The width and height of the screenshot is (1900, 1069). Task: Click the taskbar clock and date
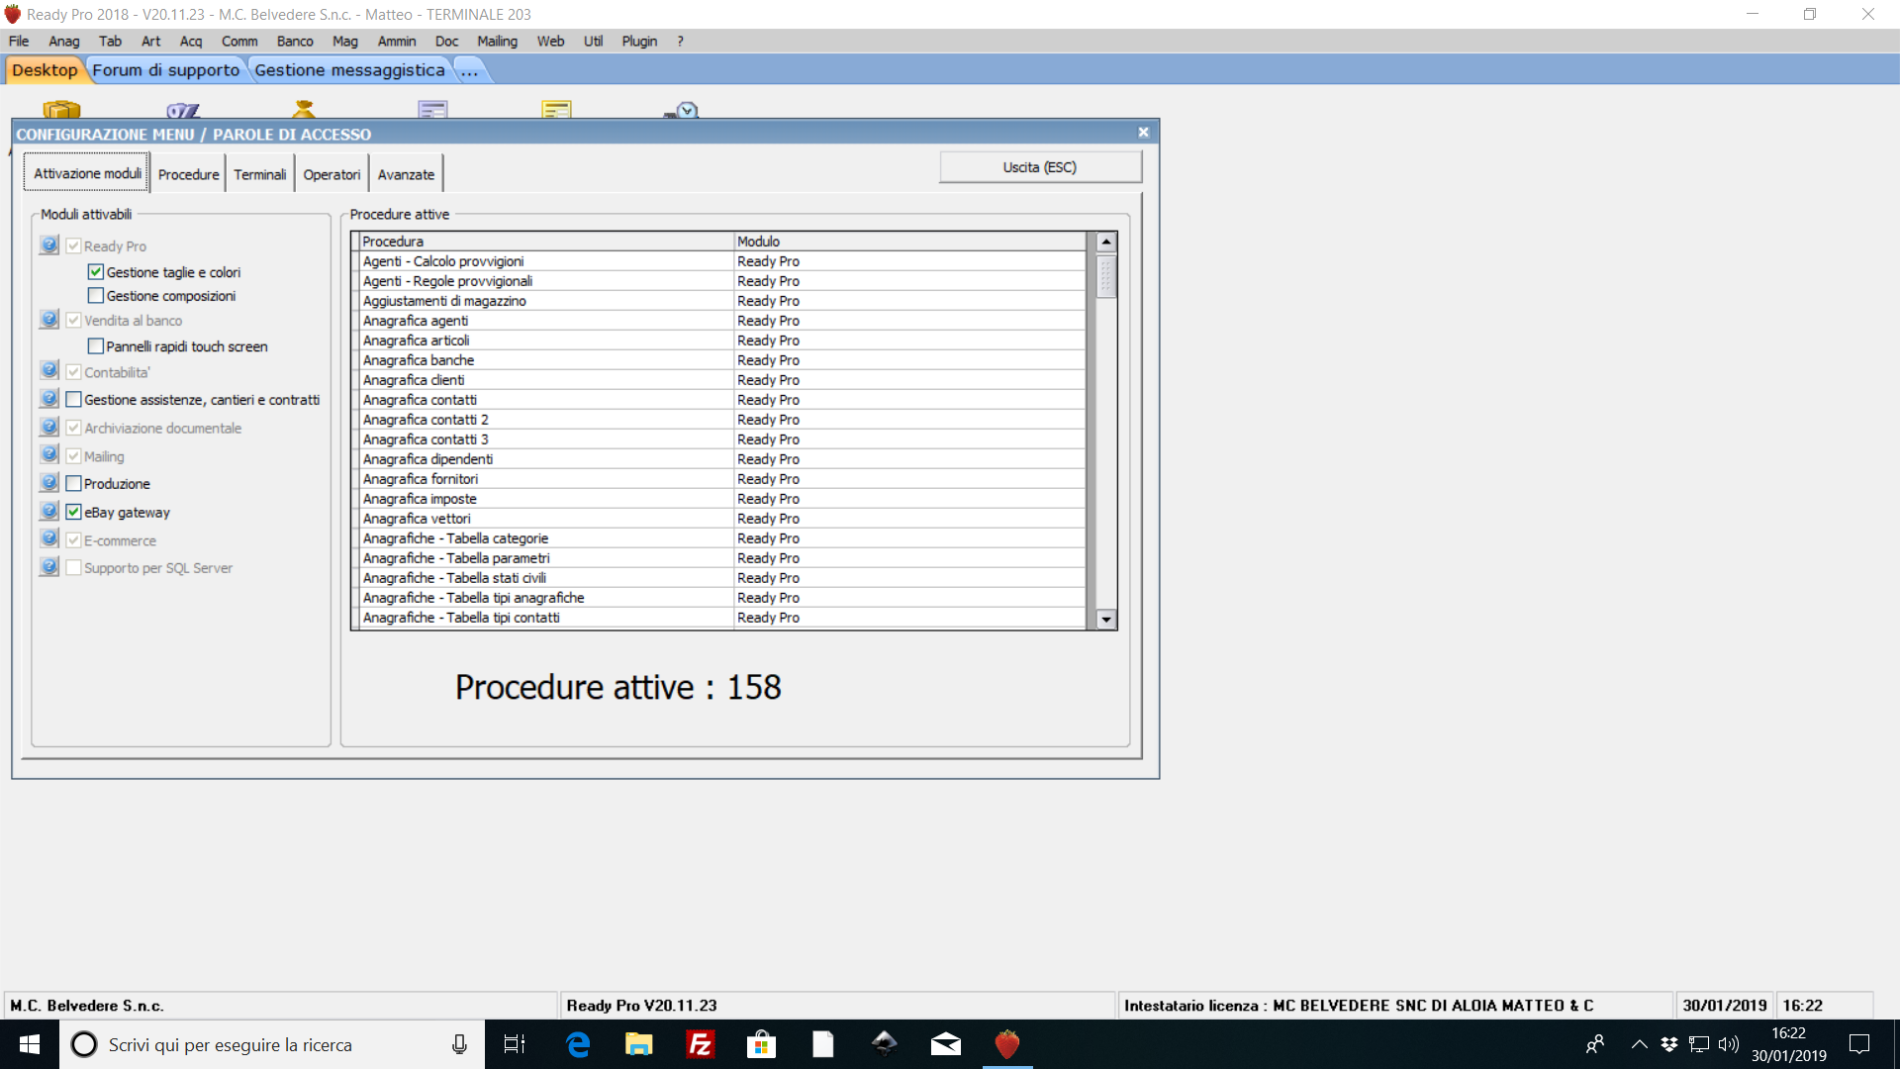pyautogui.click(x=1789, y=1044)
